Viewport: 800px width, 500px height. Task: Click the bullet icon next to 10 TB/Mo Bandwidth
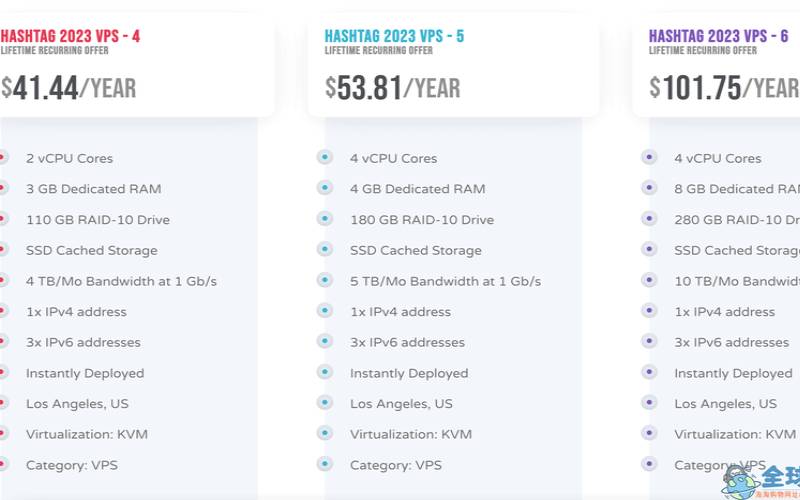tap(648, 281)
